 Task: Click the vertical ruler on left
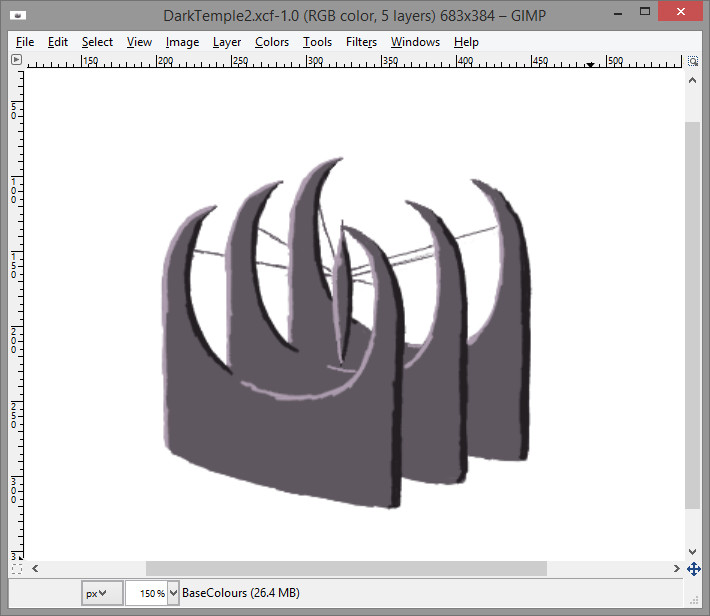[x=17, y=315]
